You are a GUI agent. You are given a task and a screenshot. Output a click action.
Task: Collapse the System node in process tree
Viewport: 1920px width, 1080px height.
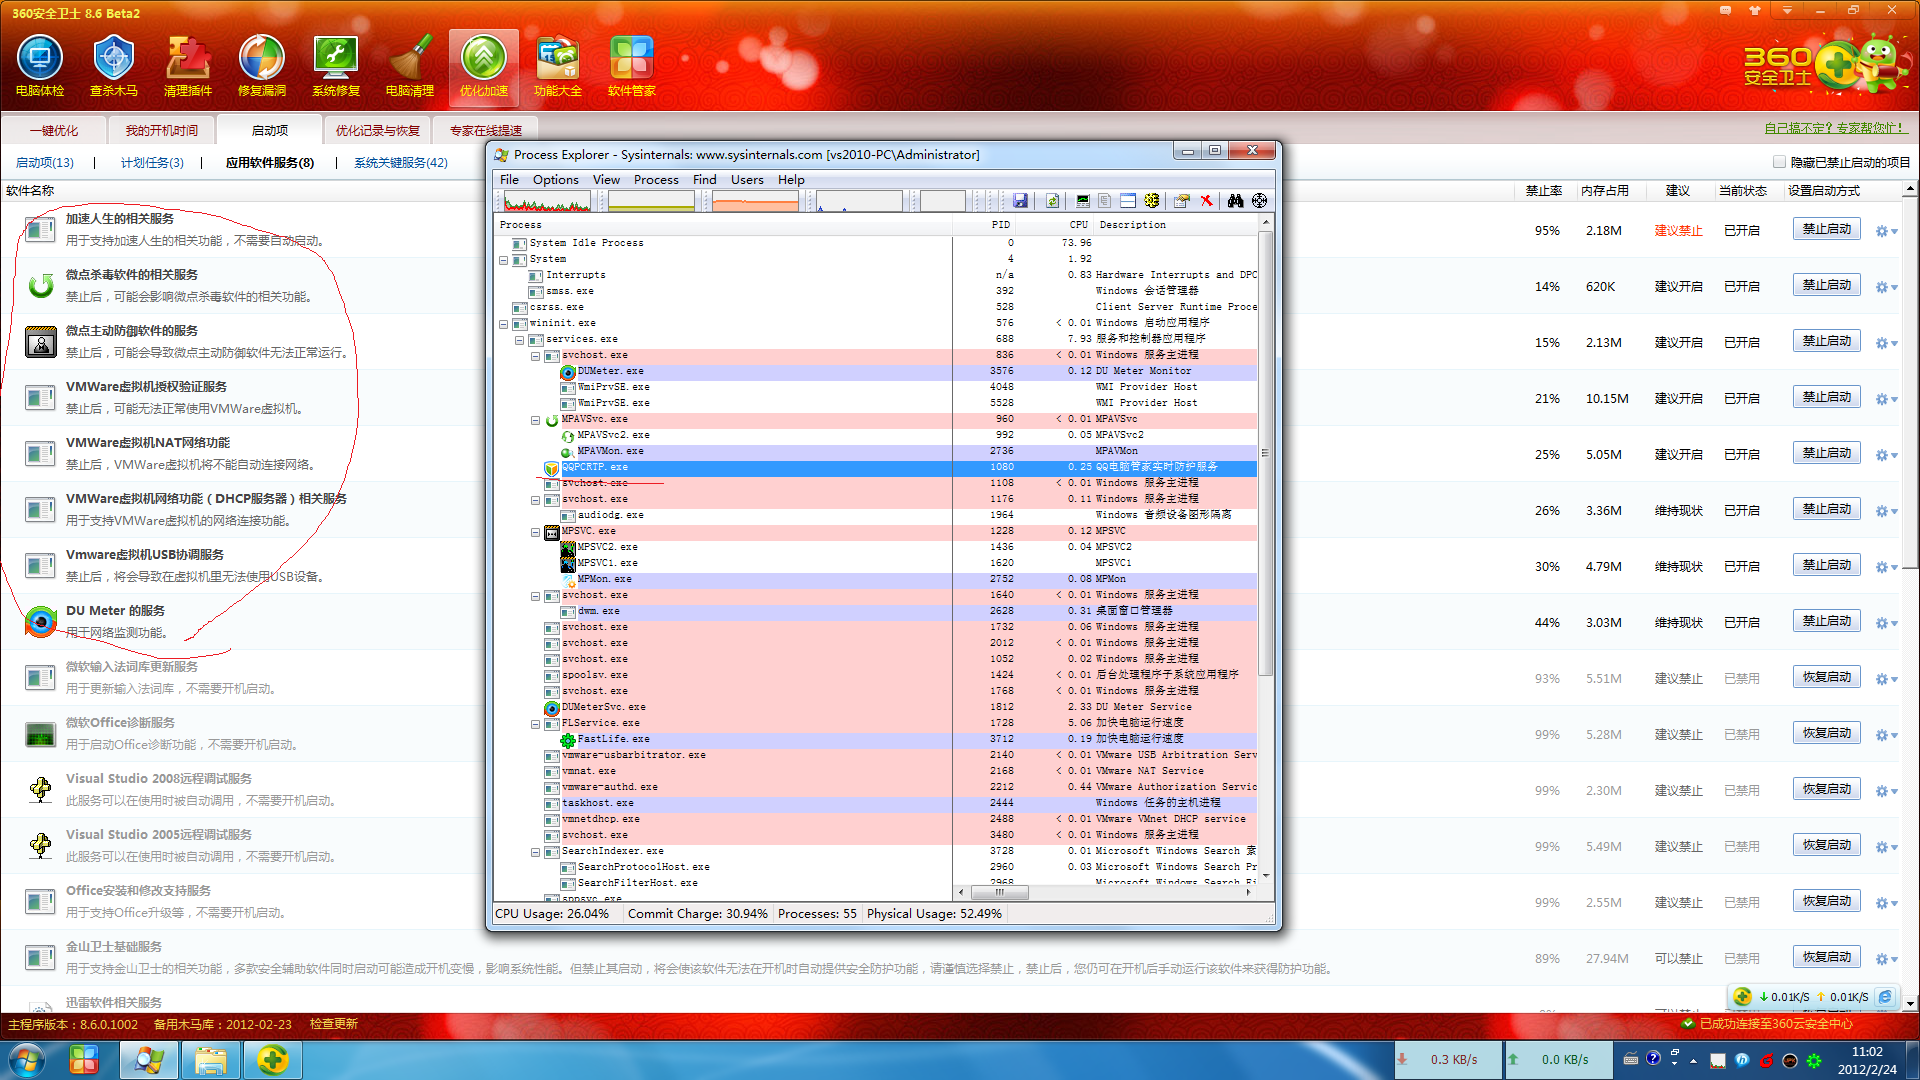[x=503, y=260]
